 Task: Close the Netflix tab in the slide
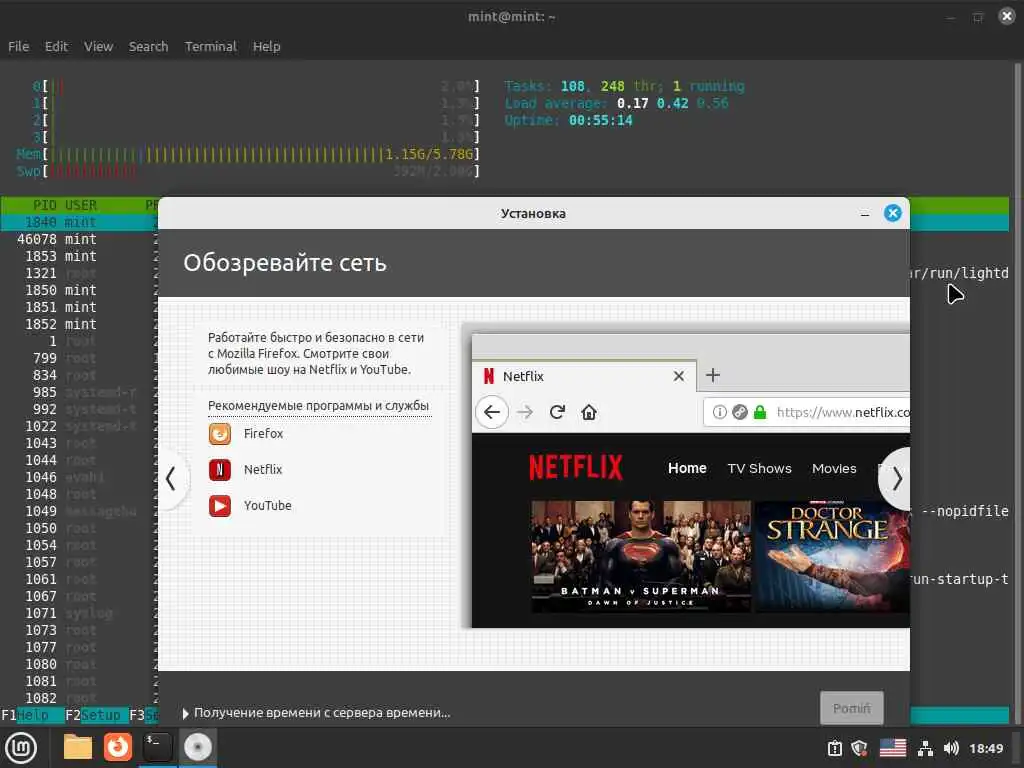pos(679,376)
